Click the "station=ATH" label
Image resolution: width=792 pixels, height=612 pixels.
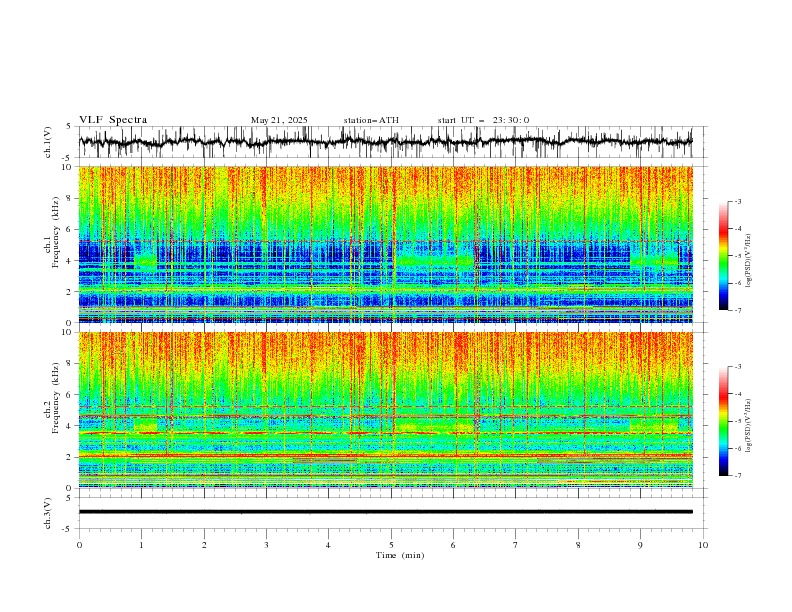click(x=371, y=120)
